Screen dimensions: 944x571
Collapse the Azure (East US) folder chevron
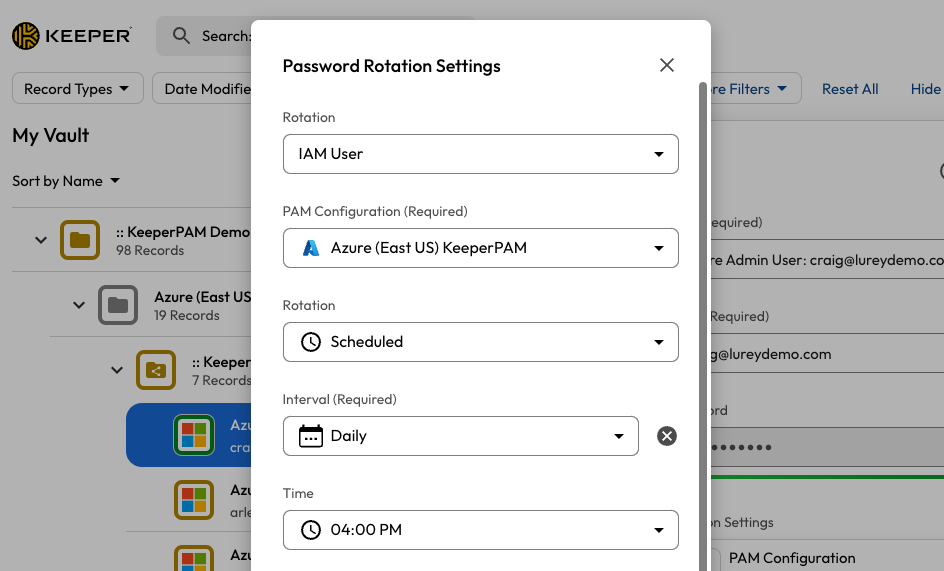(x=79, y=305)
